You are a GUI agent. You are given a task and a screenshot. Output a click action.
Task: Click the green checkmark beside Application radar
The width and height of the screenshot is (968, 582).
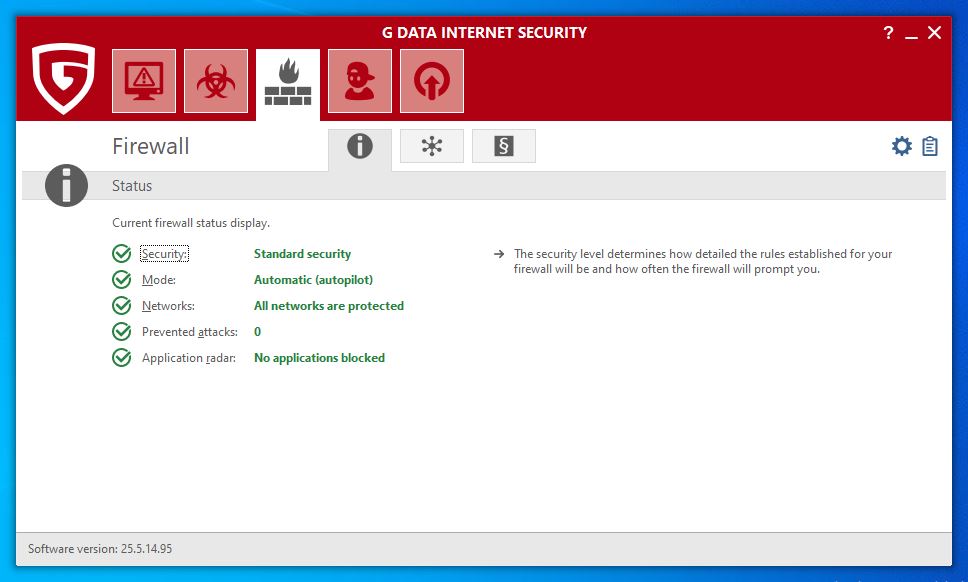[122, 357]
